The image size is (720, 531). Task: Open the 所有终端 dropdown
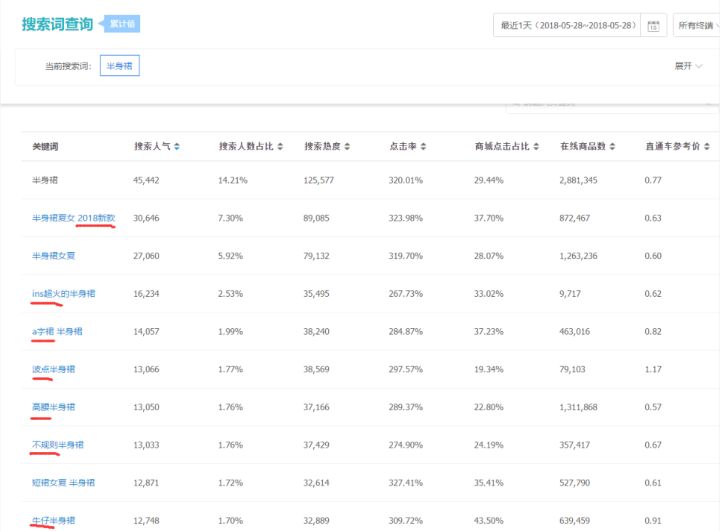coord(697,25)
